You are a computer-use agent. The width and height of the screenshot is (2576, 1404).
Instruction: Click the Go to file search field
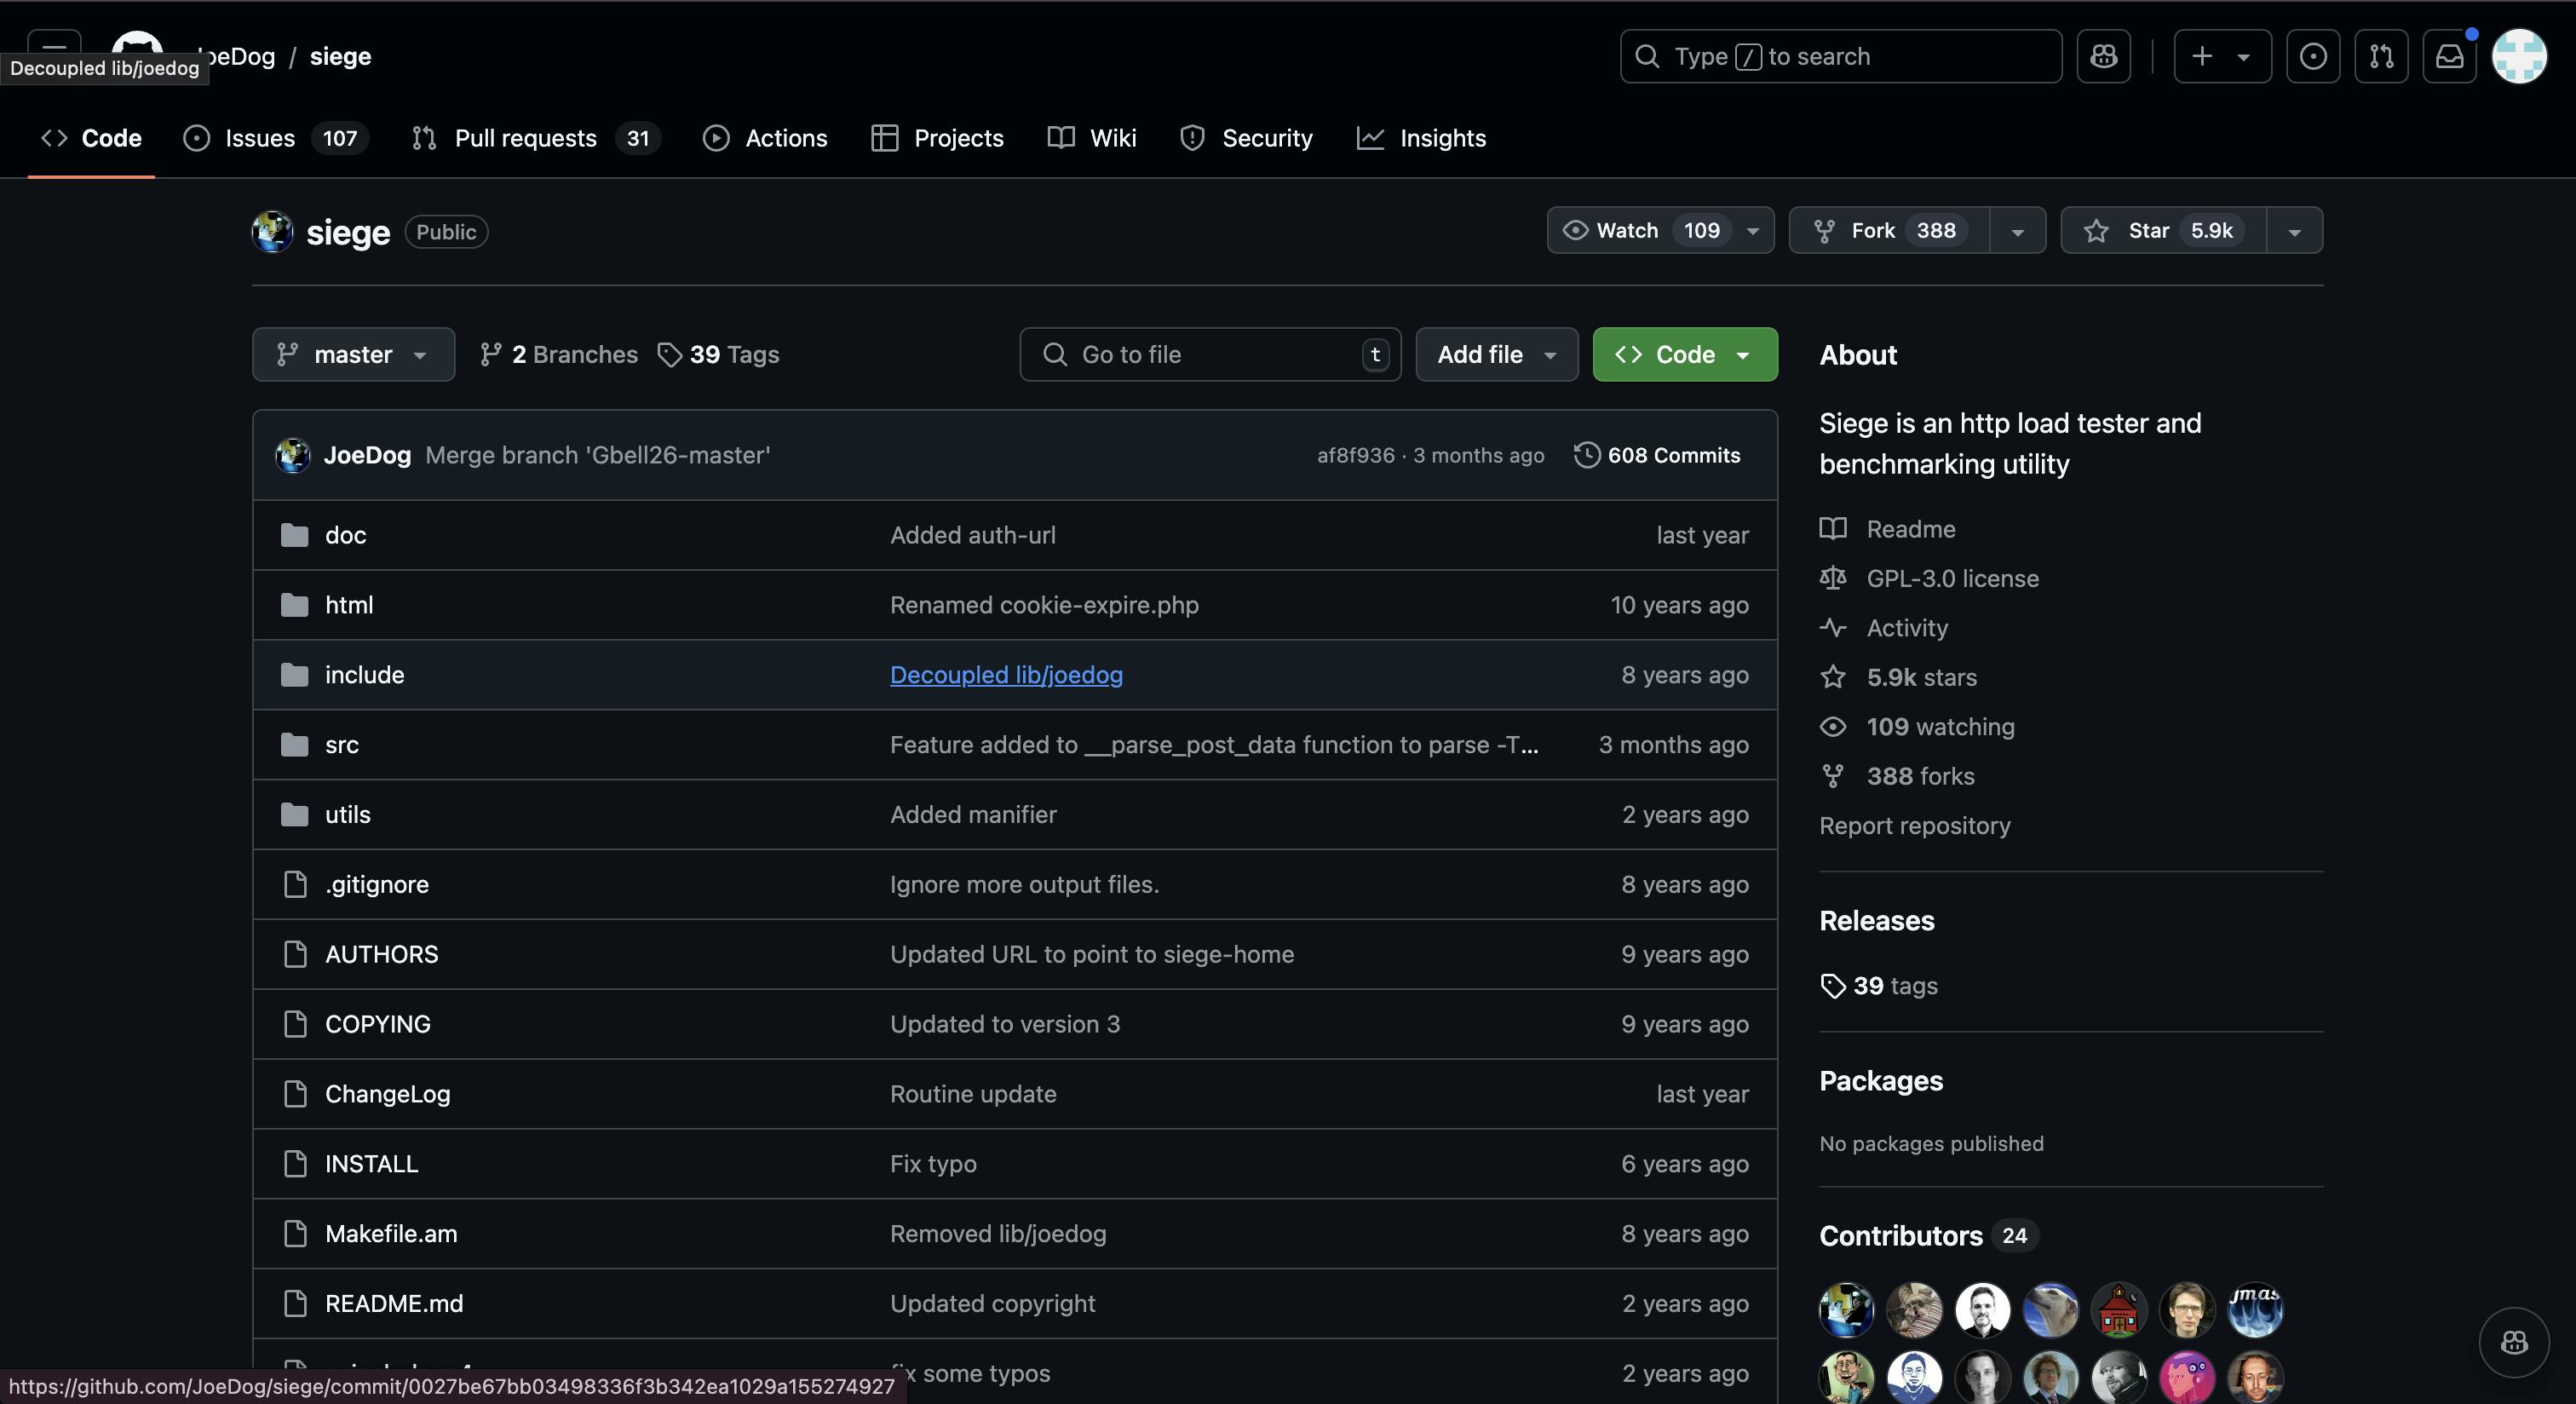point(1210,354)
